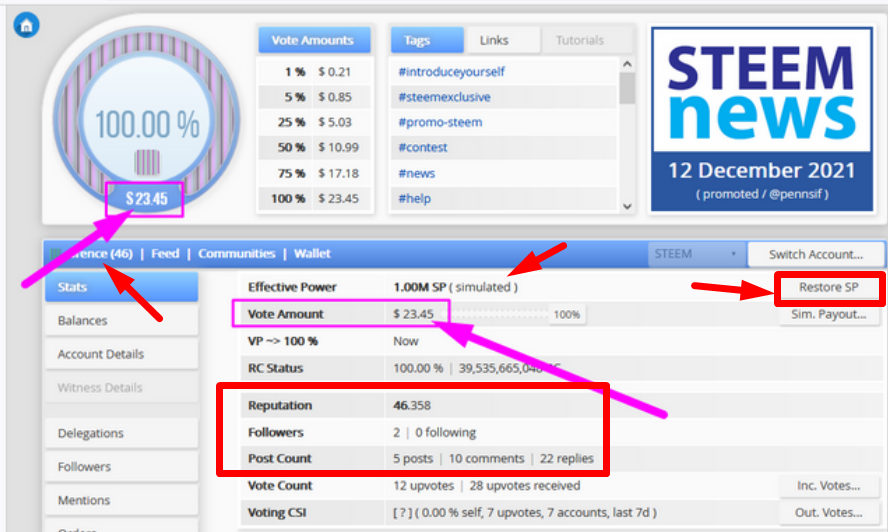
Task: Open the #contest tag
Action: [422, 147]
